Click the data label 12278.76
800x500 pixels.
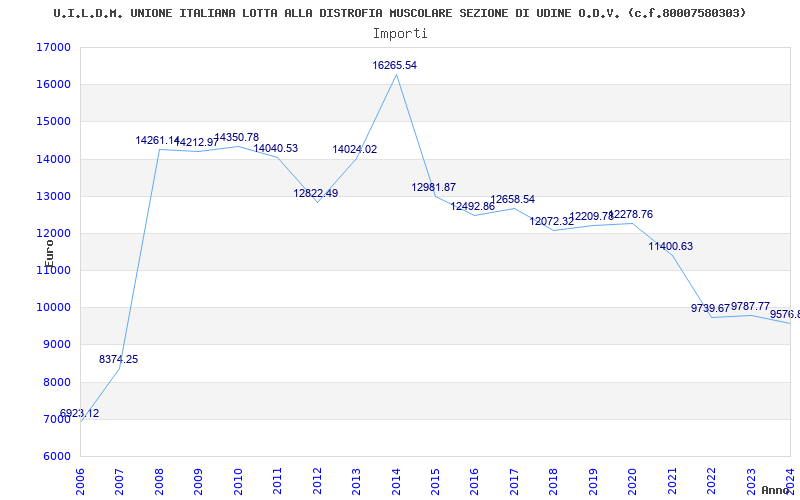631,214
